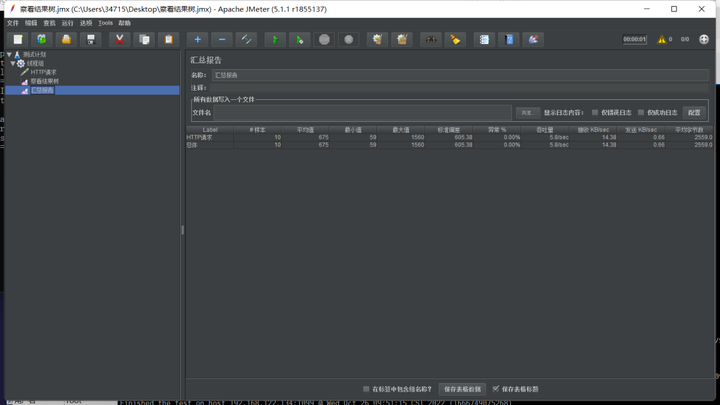Screen dimensions: 720x405
Task: Reset search with the yellow brush icon
Action: tap(455, 39)
